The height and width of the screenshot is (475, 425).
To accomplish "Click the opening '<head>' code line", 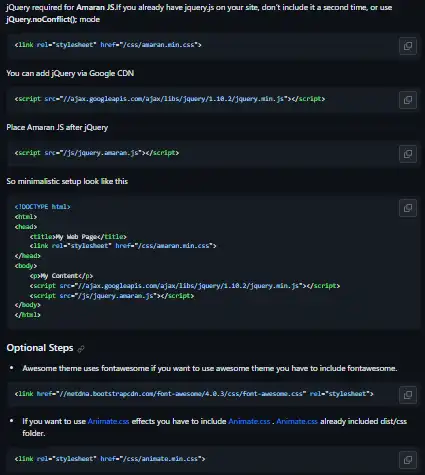I will click(x=26, y=227).
